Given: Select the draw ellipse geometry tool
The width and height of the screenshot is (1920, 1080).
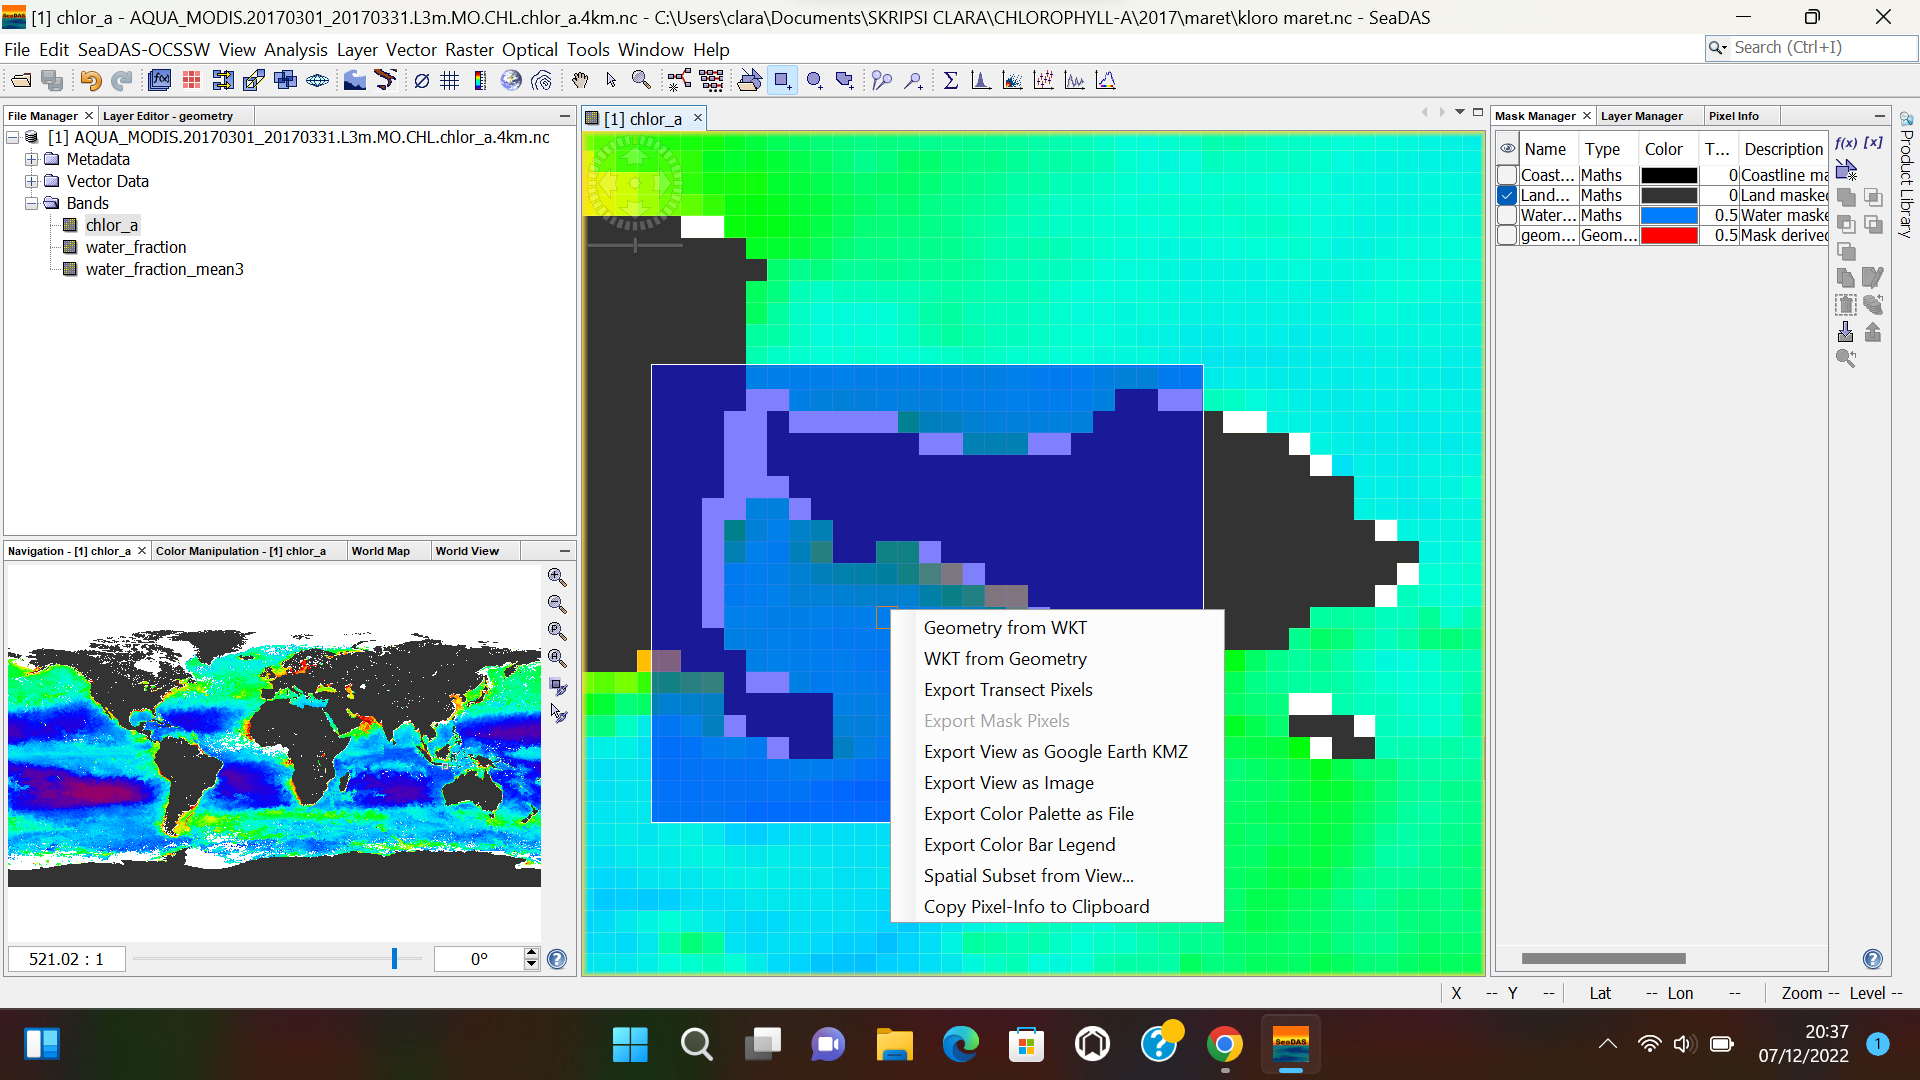Looking at the screenshot, I should point(815,81).
